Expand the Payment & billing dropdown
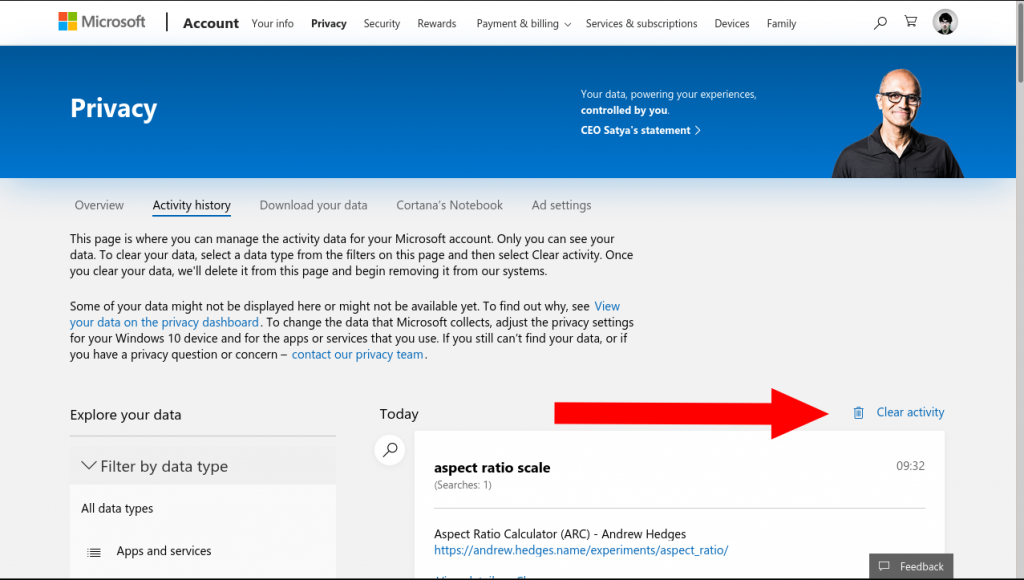Screen dimensions: 1024x580 (x=522, y=23)
